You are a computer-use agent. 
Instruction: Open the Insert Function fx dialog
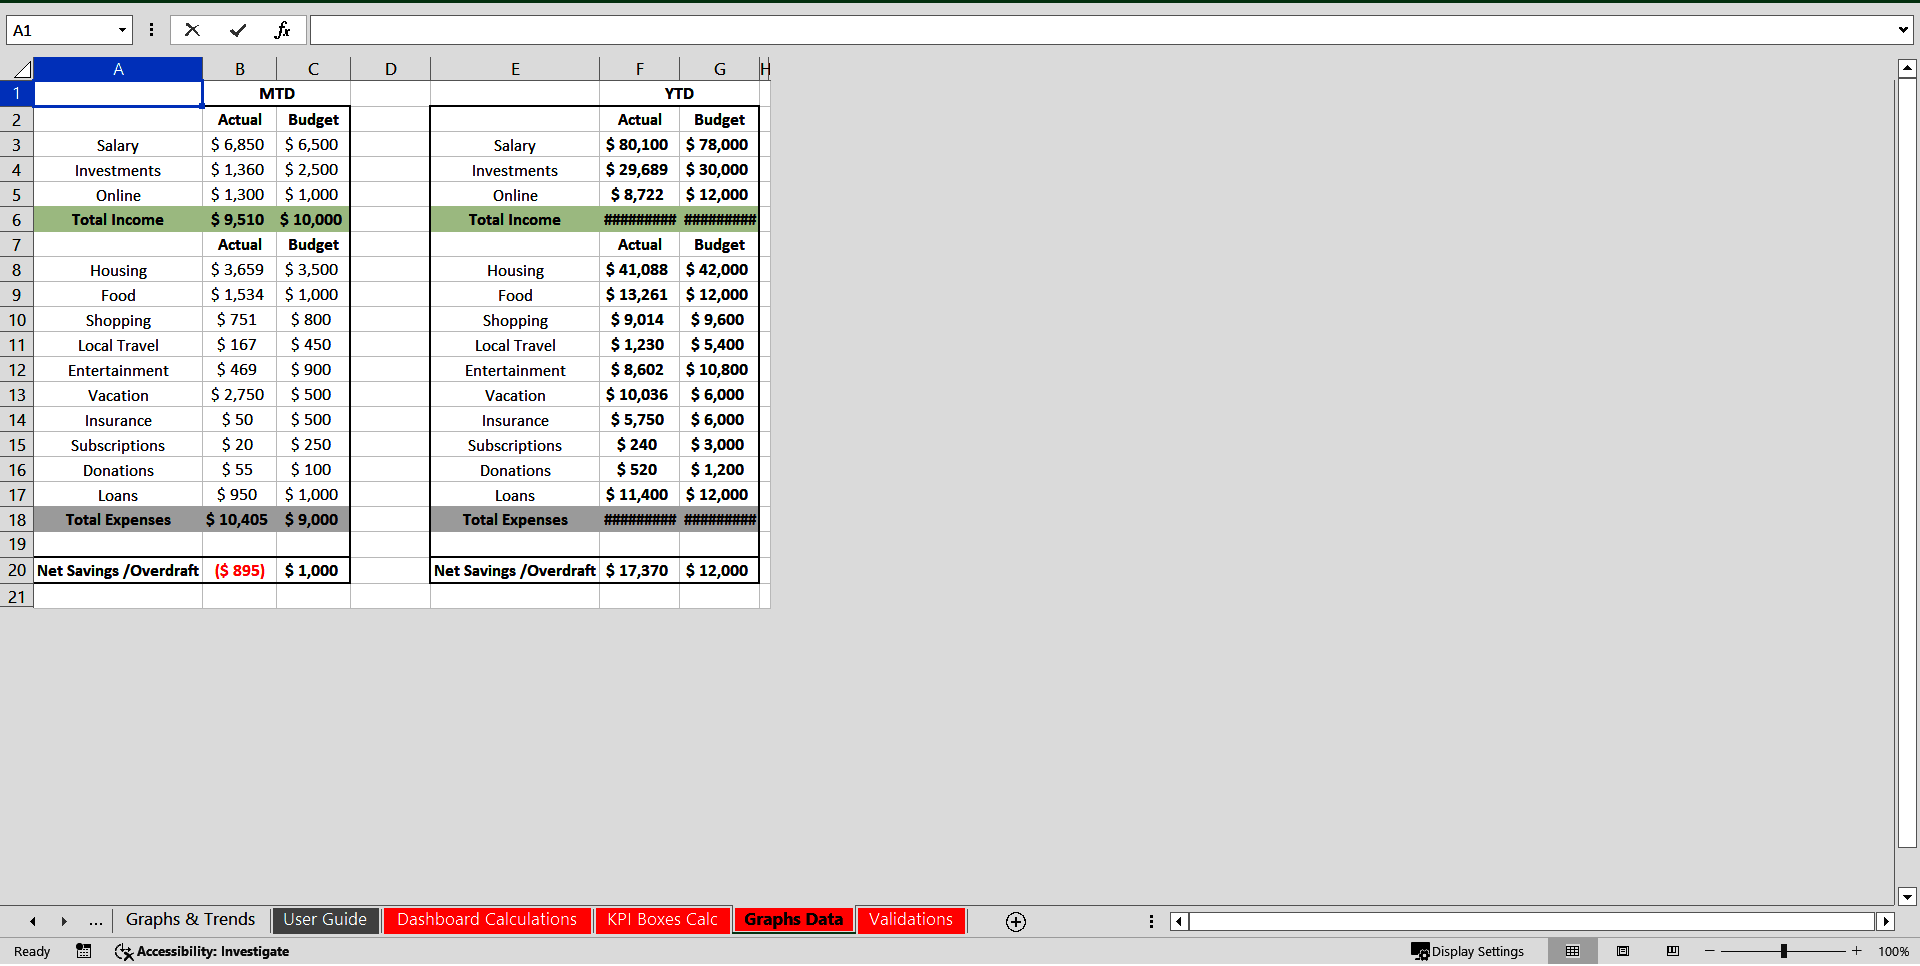coord(282,30)
